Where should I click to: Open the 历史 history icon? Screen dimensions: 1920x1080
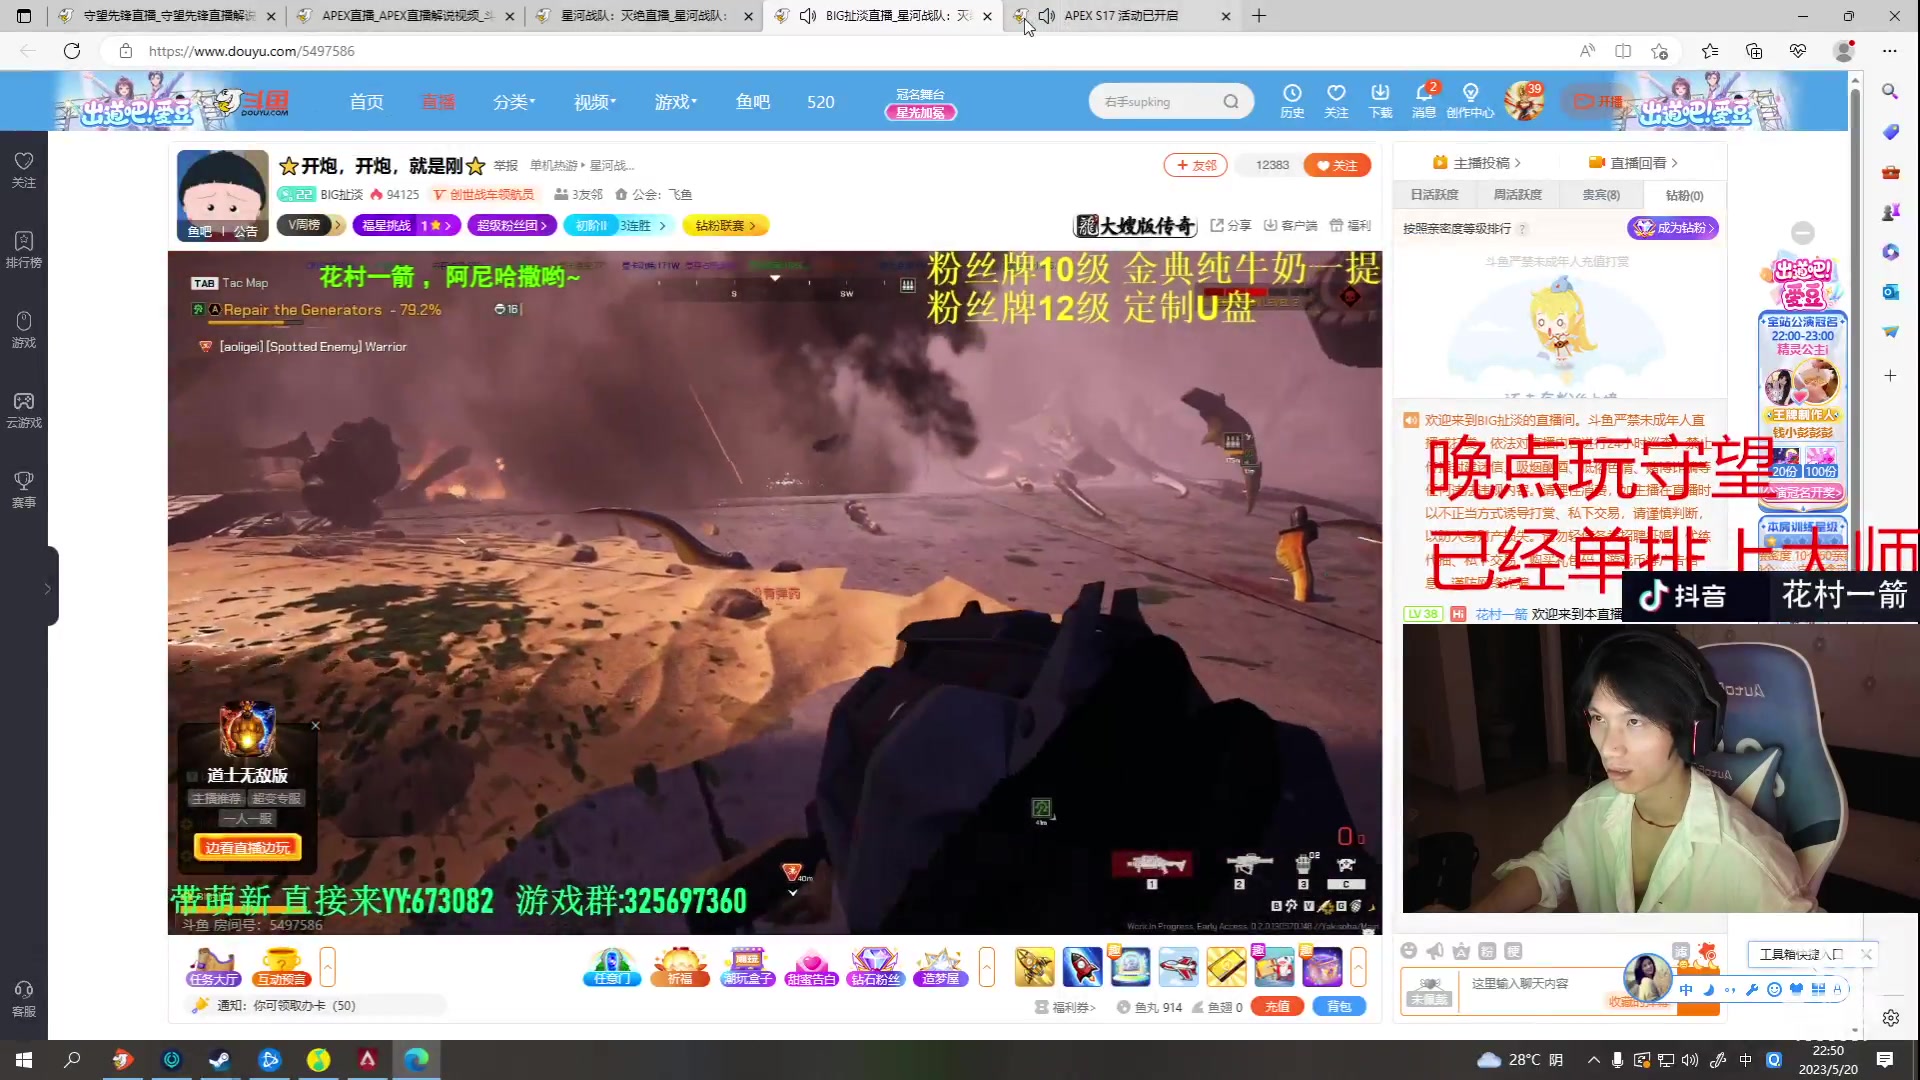(1292, 101)
